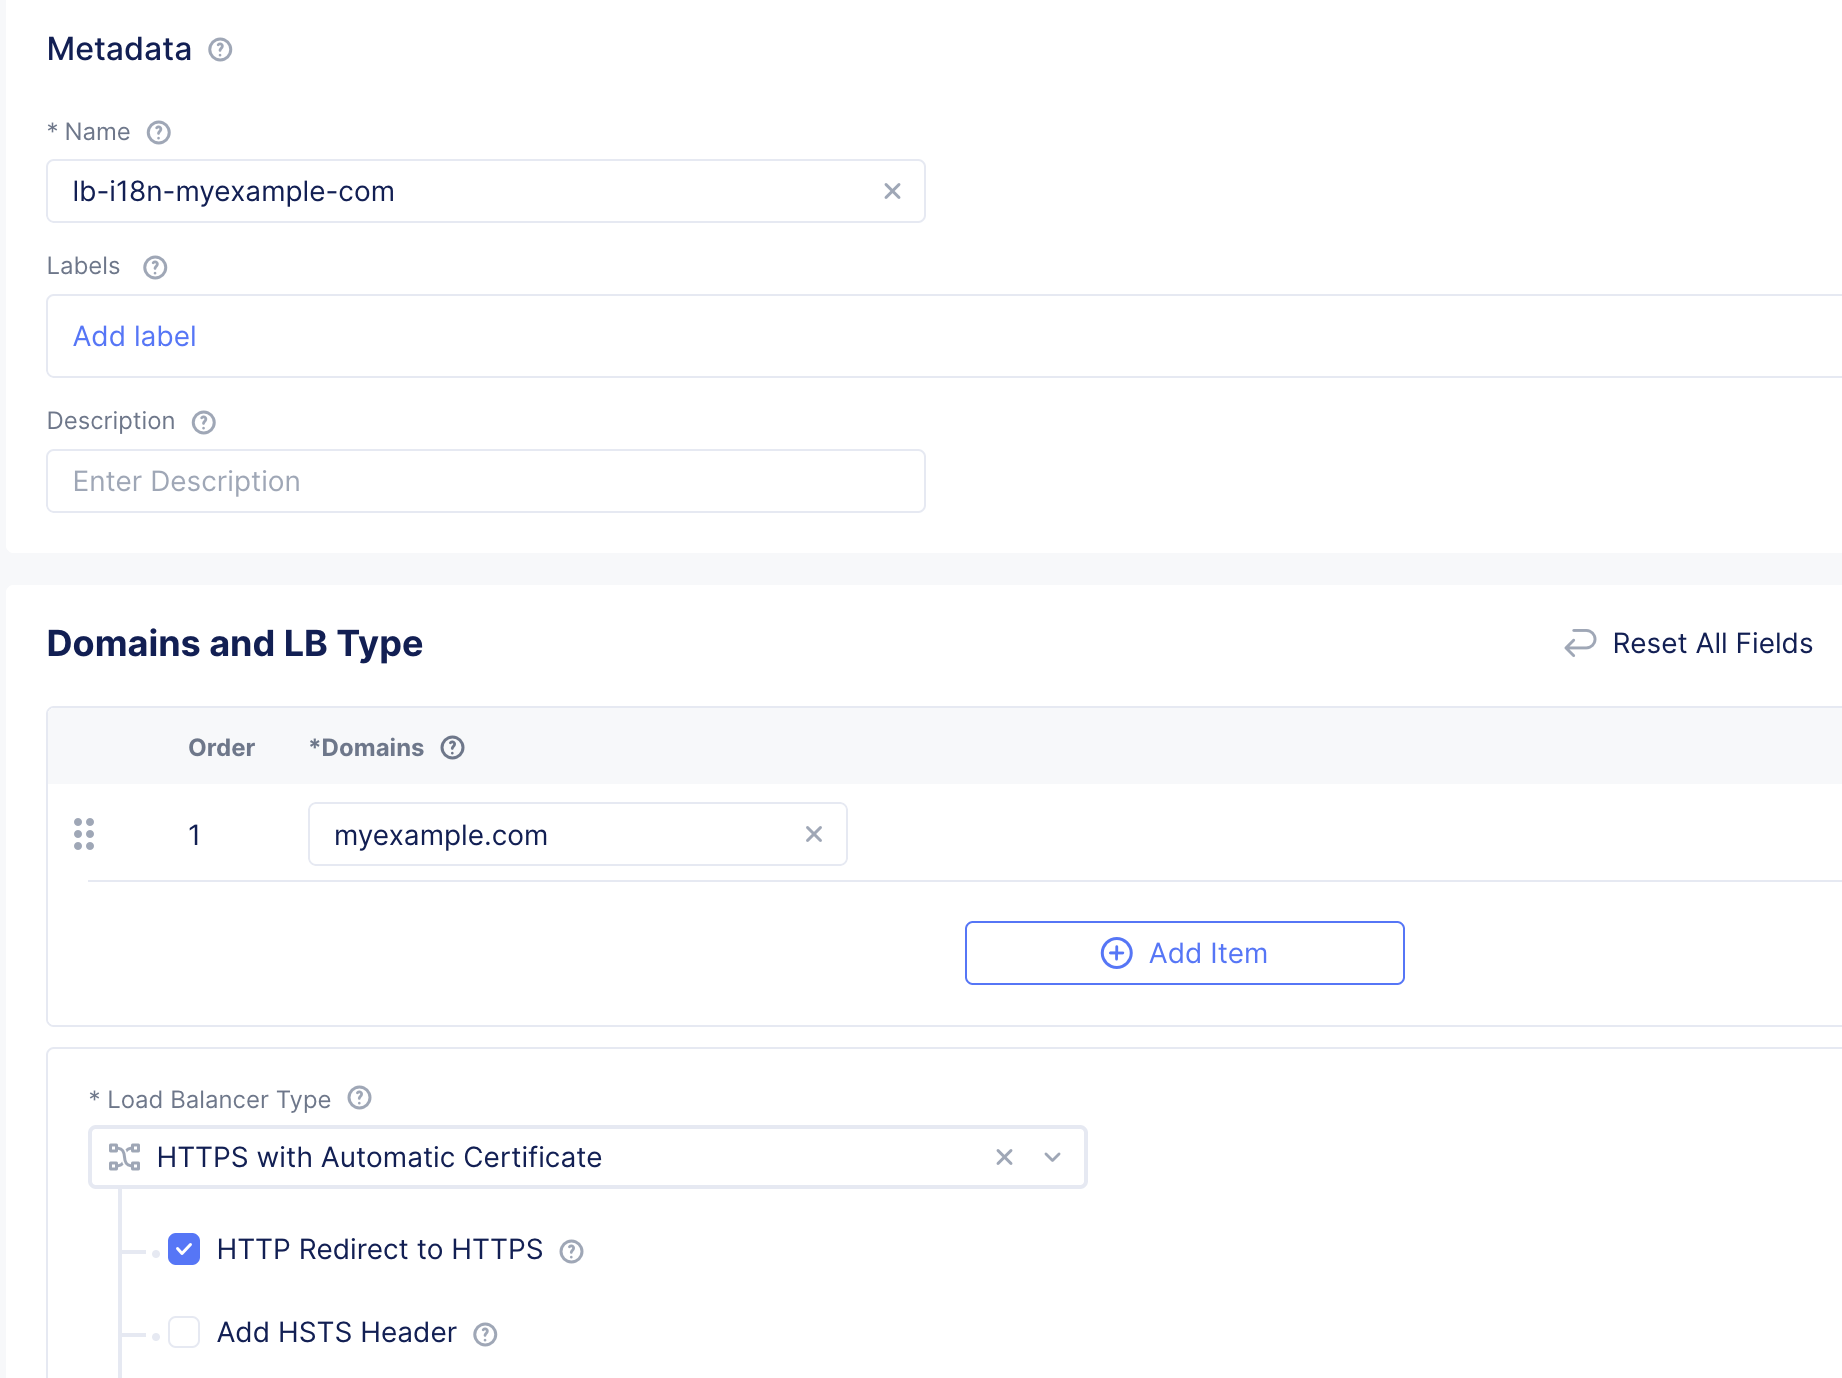
Task: Grab the drag handle for domain row 1
Action: (84, 834)
